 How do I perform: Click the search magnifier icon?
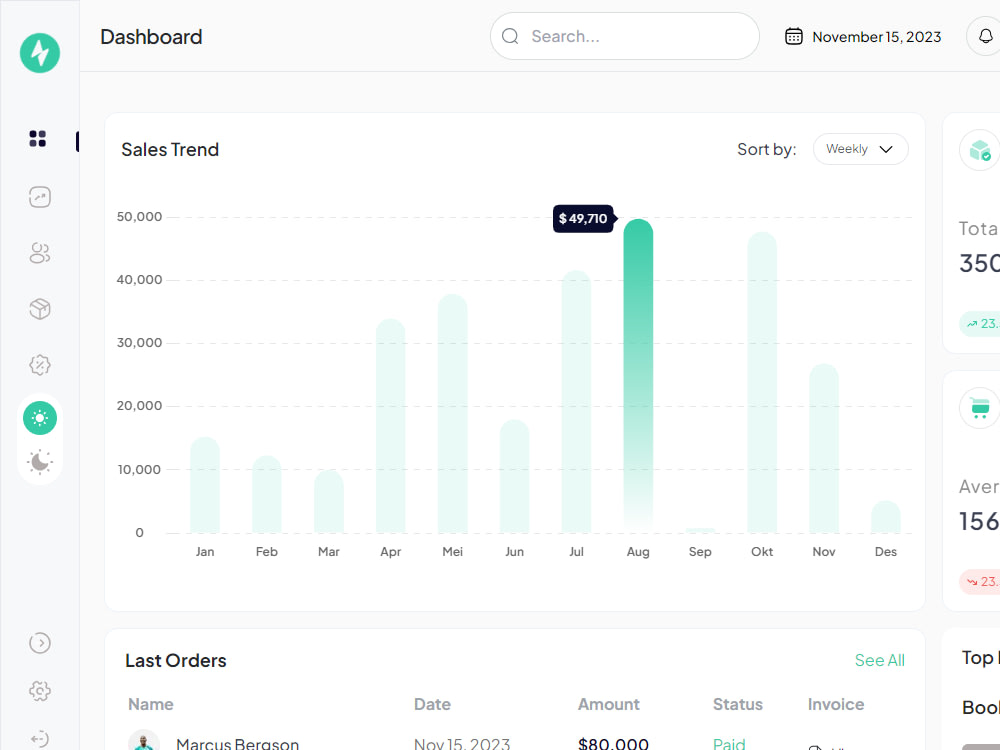pos(510,36)
